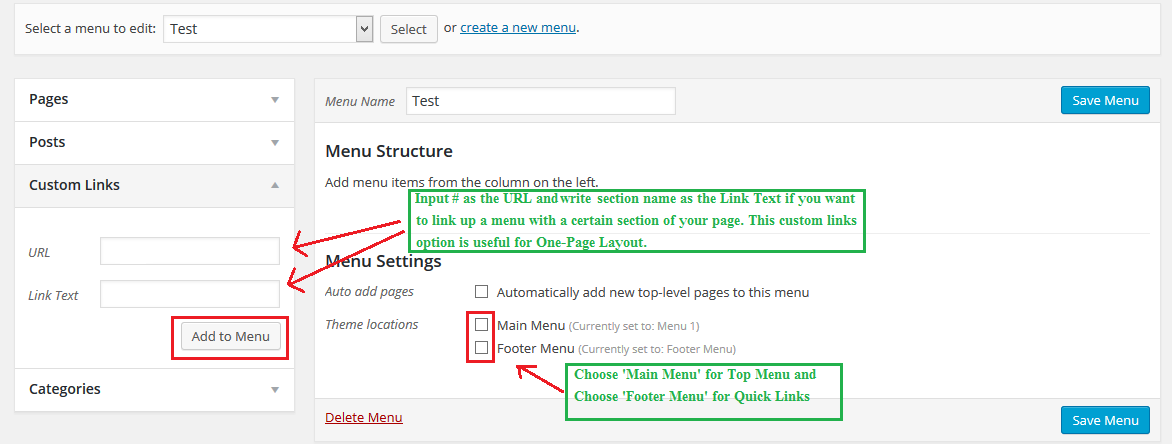
Task: Check the Main Menu theme location
Action: tap(482, 325)
